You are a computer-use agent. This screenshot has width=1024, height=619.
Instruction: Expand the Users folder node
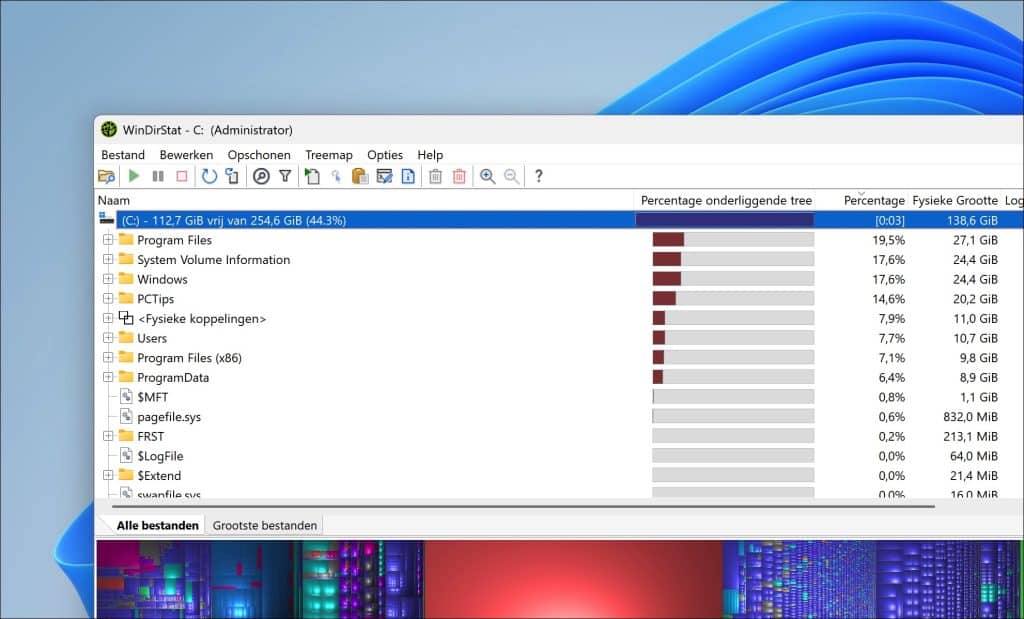pyautogui.click(x=108, y=338)
